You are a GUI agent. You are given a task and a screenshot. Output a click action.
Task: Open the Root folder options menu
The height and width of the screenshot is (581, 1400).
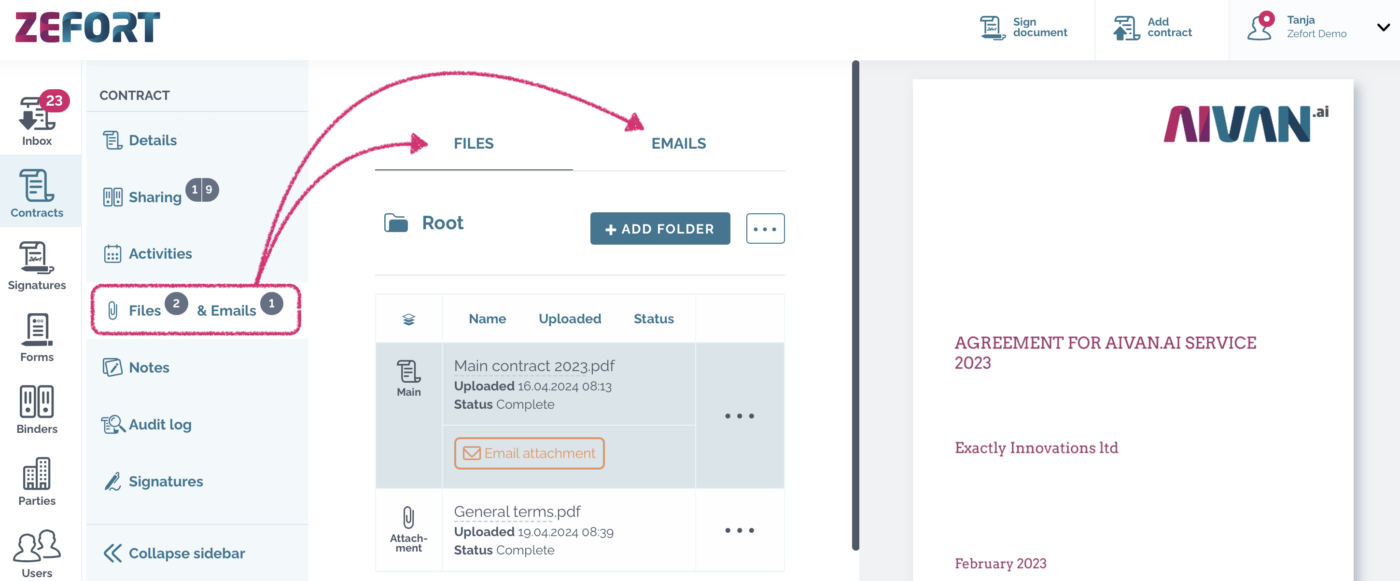pyautogui.click(x=765, y=228)
